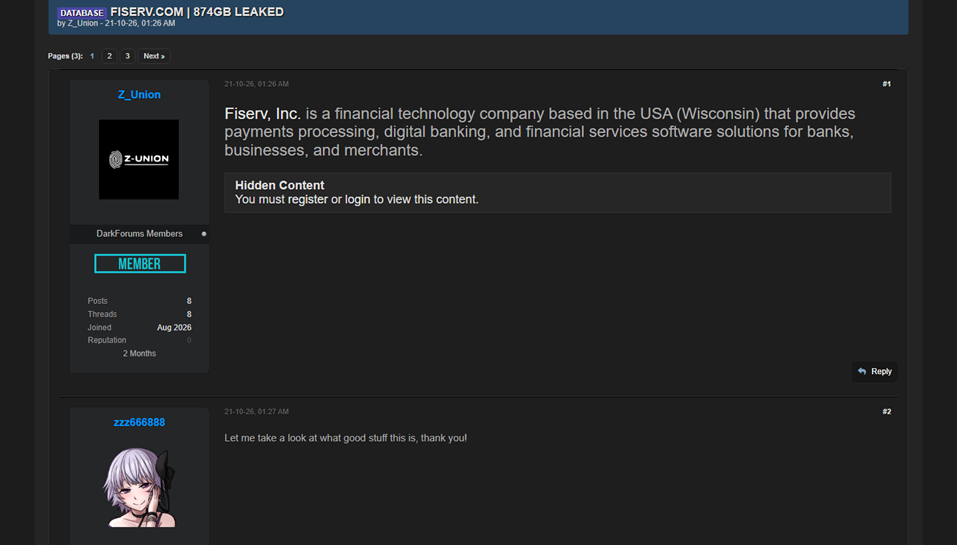Open the post #2 permalink
Screen dimensions: 957x545
click(886, 412)
